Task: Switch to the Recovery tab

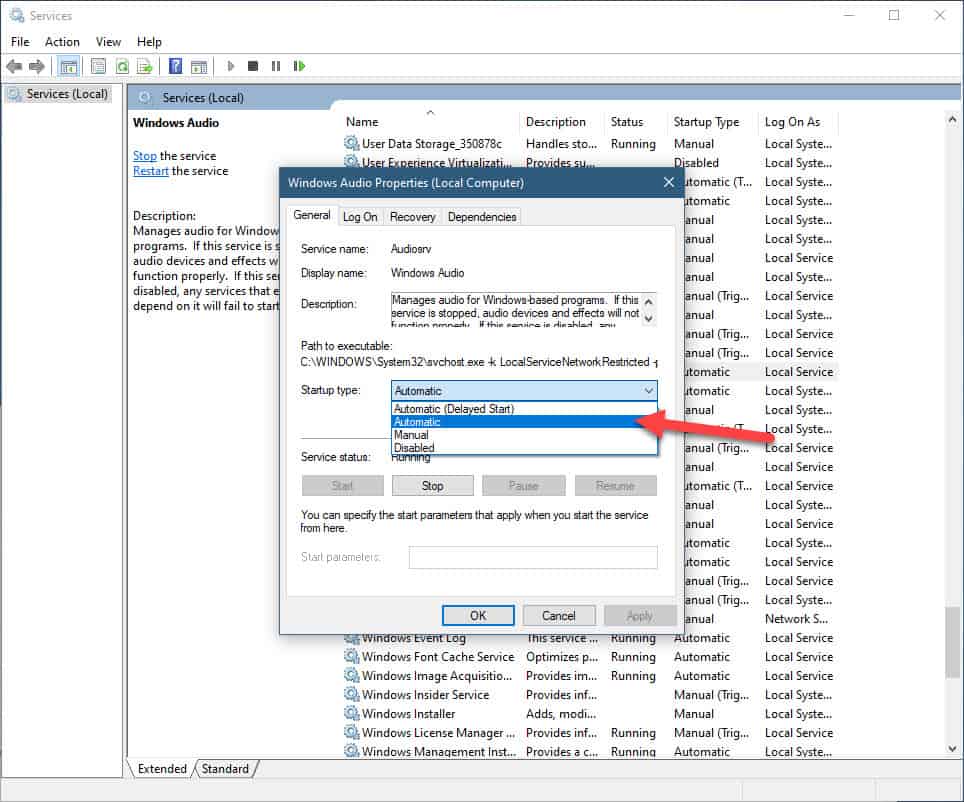Action: pos(413,216)
